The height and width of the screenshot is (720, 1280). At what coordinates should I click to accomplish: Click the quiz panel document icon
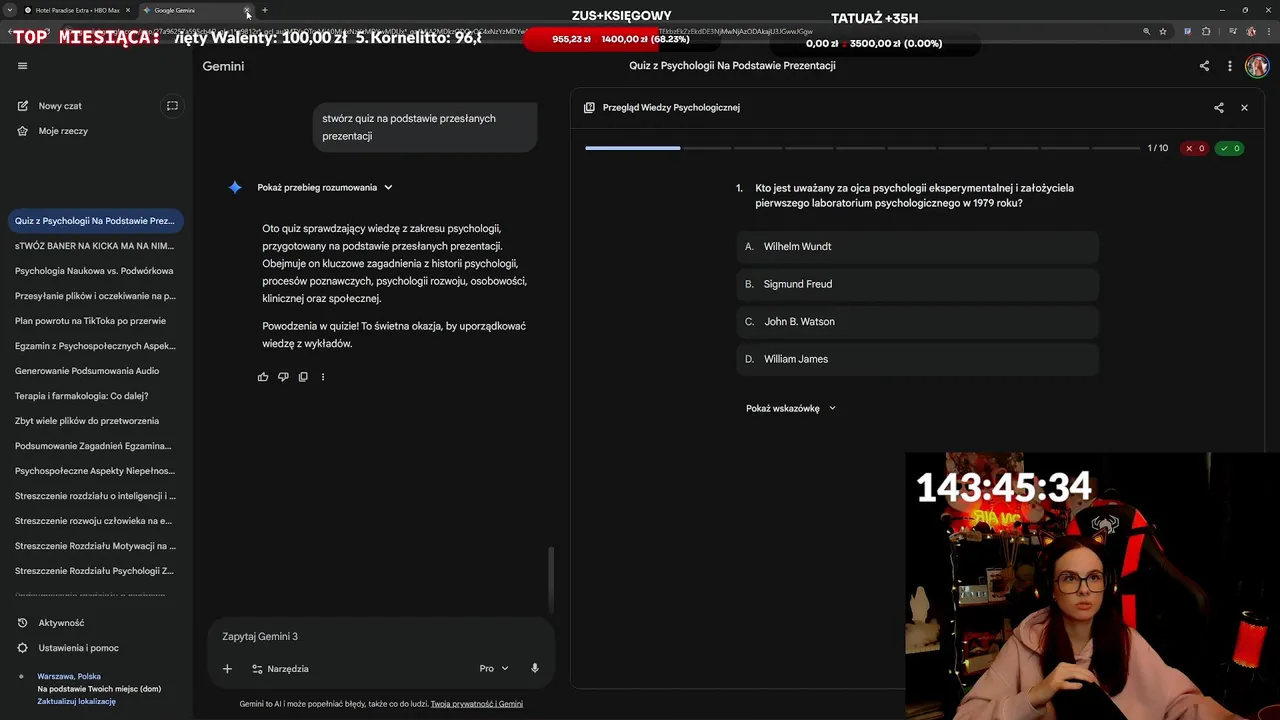coord(589,107)
